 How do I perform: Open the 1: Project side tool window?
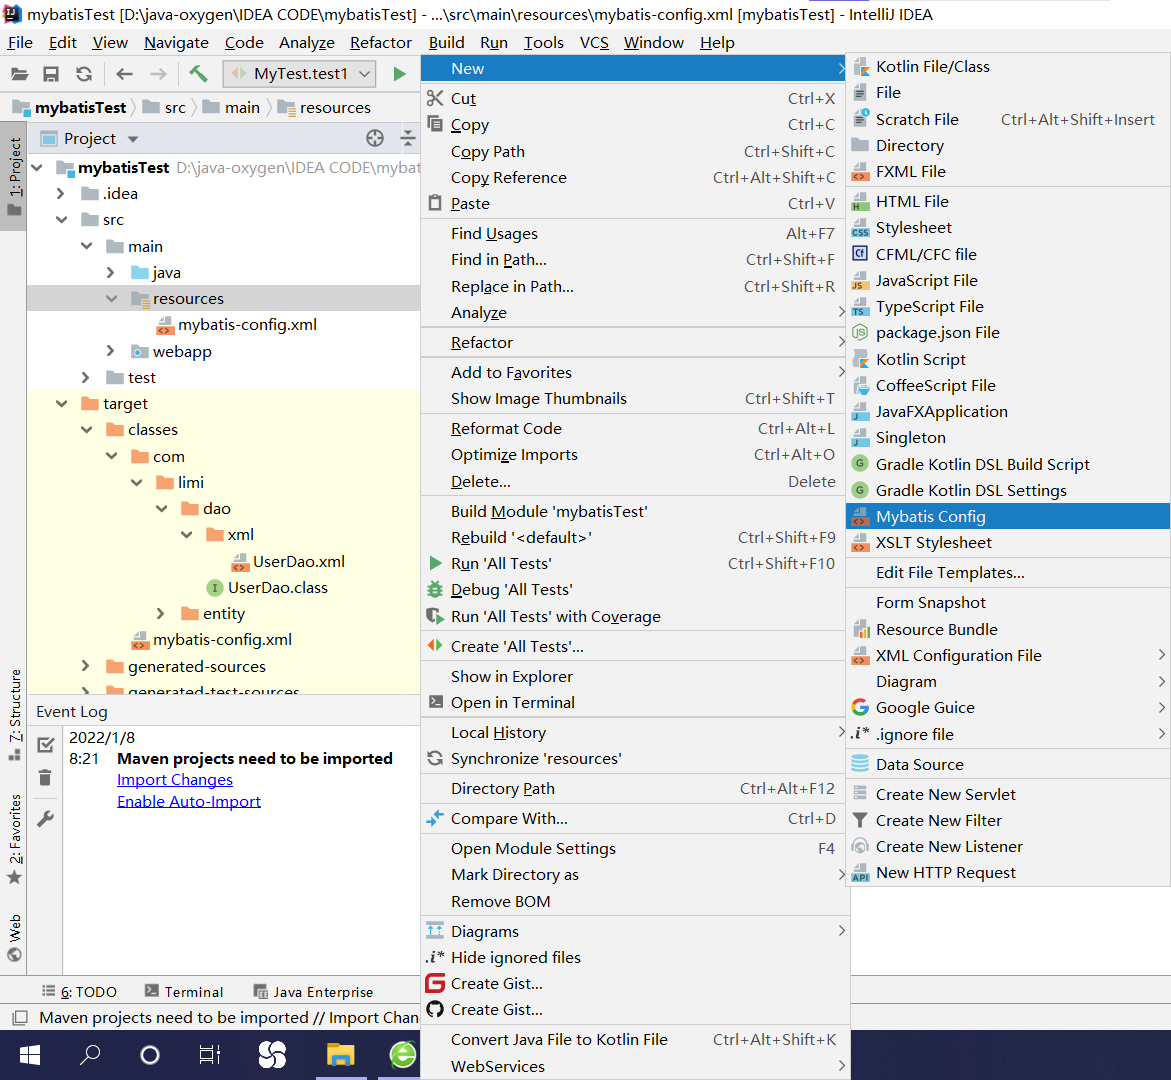coord(14,176)
